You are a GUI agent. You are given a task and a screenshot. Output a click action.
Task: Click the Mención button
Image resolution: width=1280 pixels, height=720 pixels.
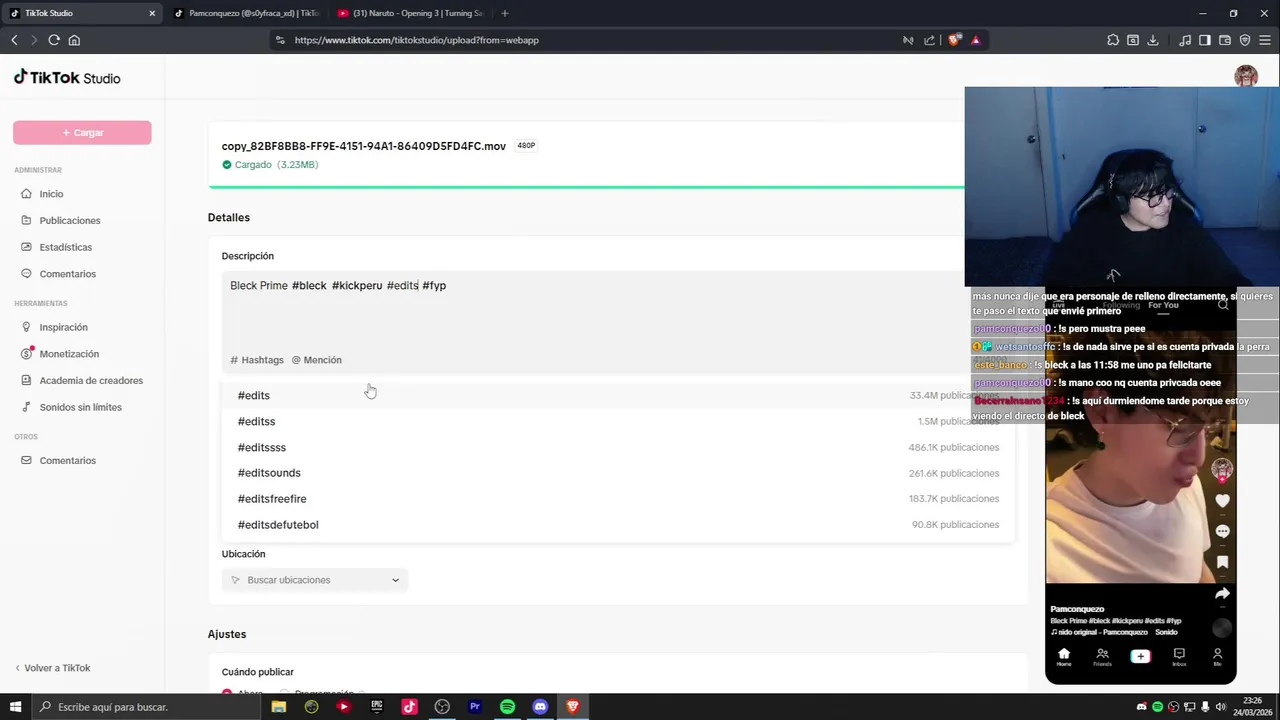coord(317,360)
